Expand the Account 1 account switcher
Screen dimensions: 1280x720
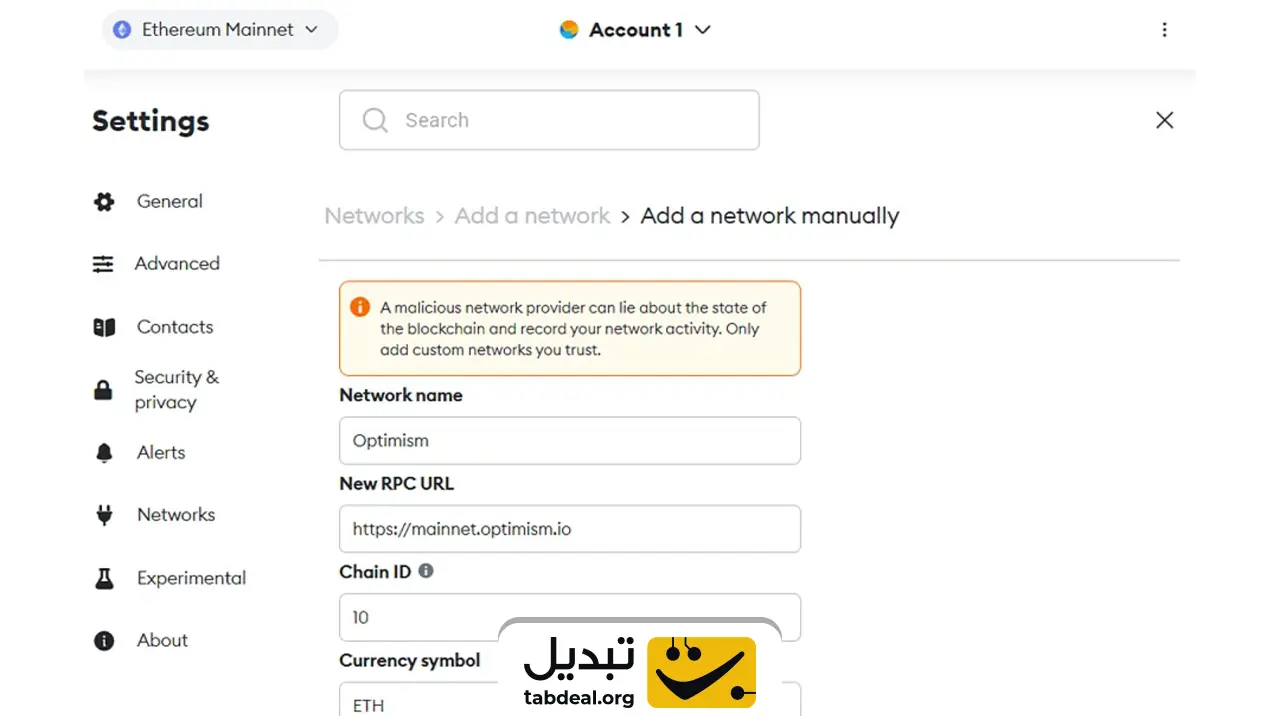tap(635, 30)
